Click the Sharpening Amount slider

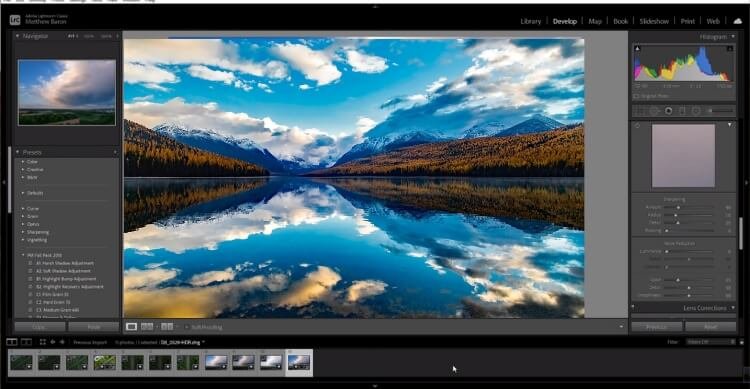(688, 207)
